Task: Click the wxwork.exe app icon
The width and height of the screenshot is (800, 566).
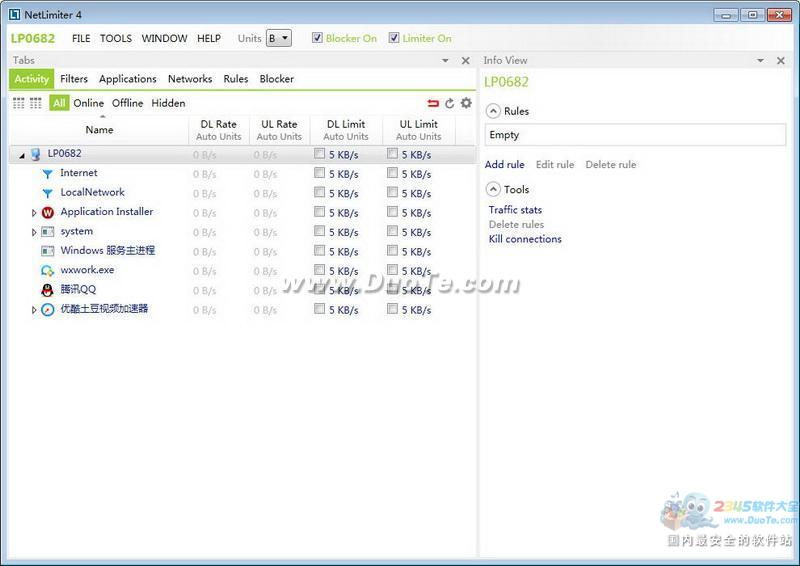Action: tap(47, 271)
